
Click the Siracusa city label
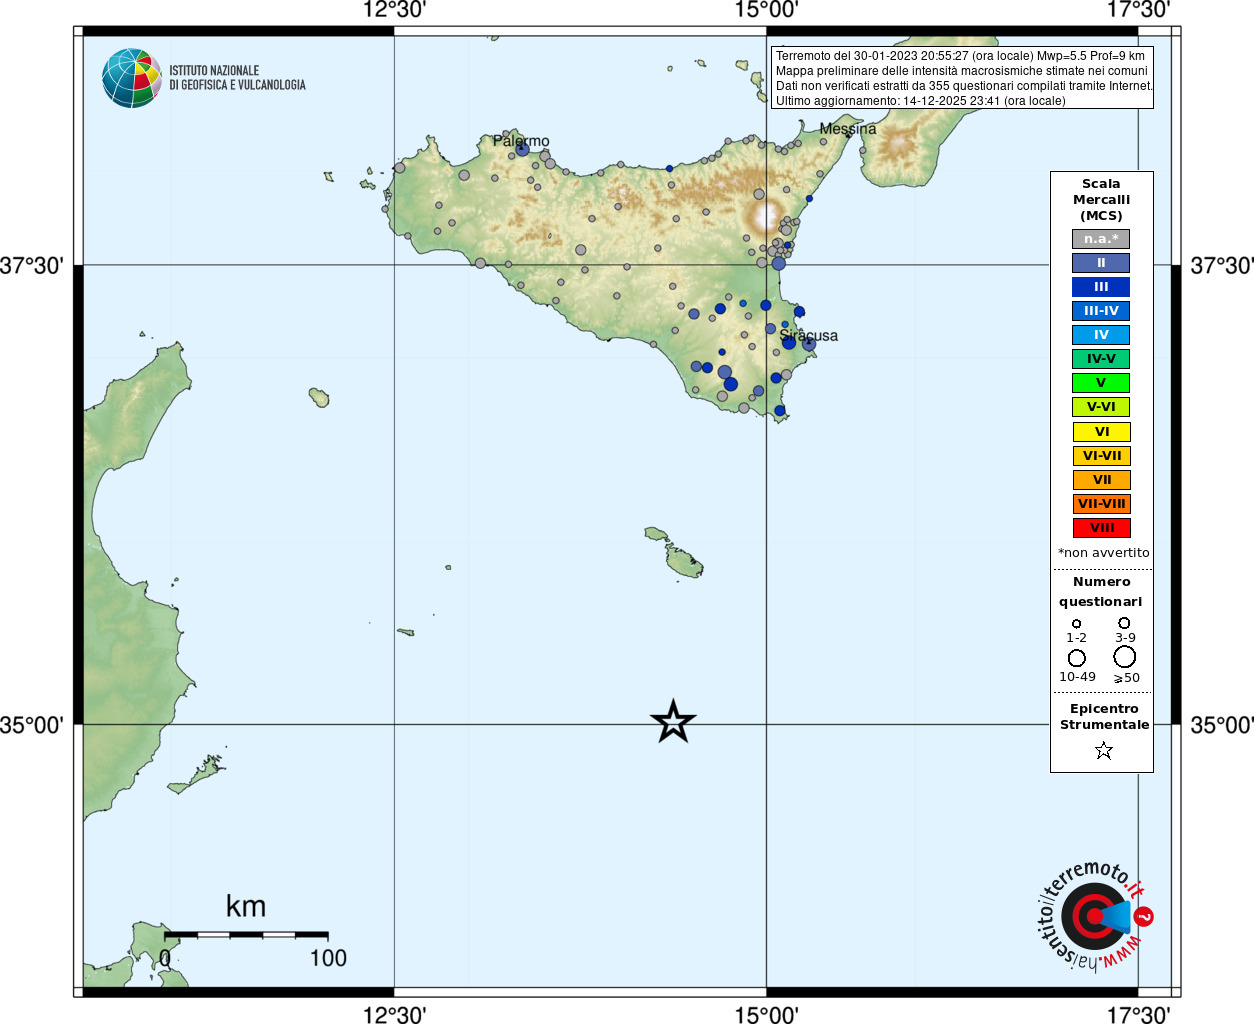coord(808,336)
